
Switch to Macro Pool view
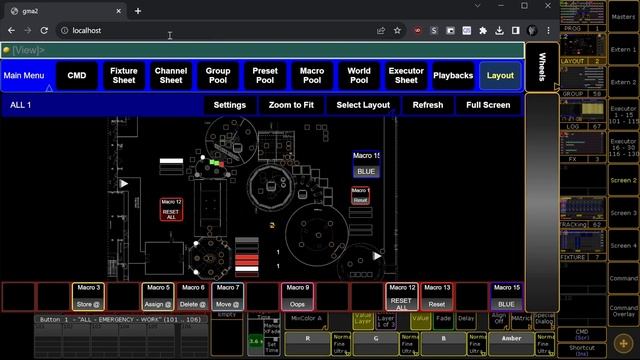point(312,76)
